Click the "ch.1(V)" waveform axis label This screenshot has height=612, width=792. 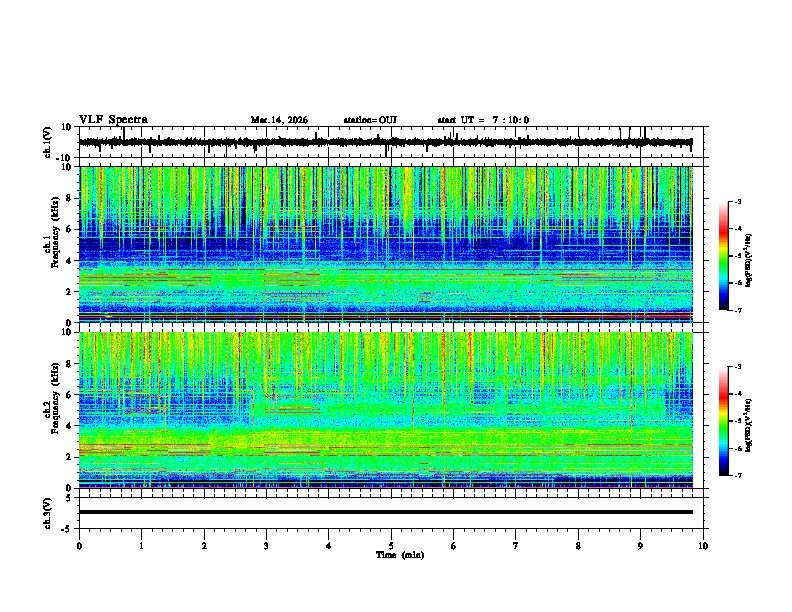(x=48, y=142)
